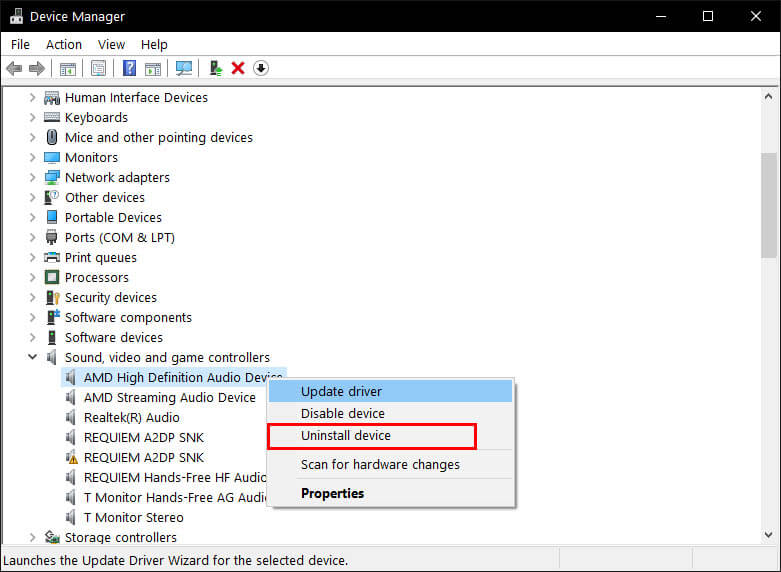Click the red X uninstall device icon
This screenshot has width=781, height=572.
238,68
